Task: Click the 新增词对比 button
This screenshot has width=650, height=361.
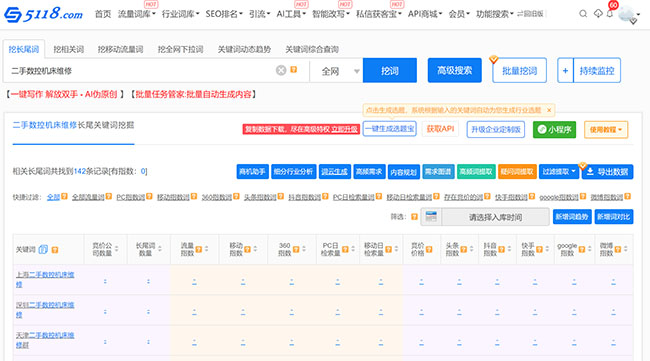Action: (x=614, y=217)
